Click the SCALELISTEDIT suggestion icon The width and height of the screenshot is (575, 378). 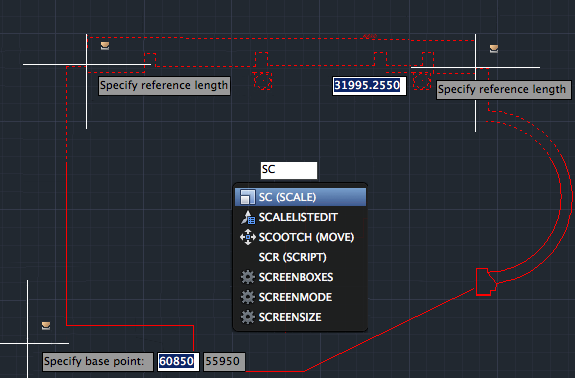[248, 217]
